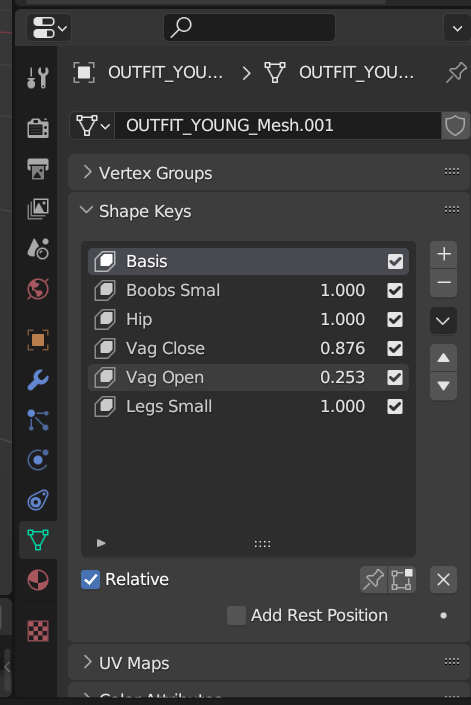Expand the UV Maps panel

[x=88, y=662]
